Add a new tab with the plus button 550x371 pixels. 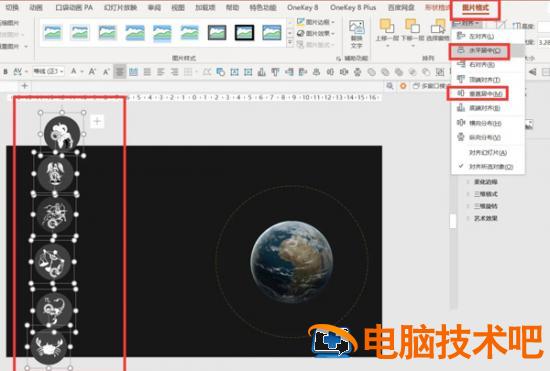tap(25, 86)
